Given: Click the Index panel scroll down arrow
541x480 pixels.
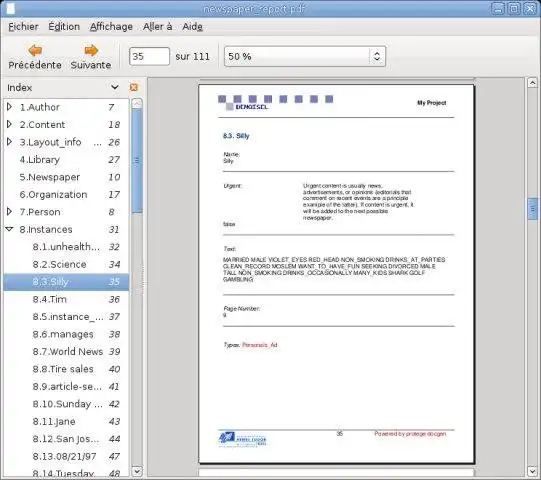Looking at the screenshot, I should 137,471.
